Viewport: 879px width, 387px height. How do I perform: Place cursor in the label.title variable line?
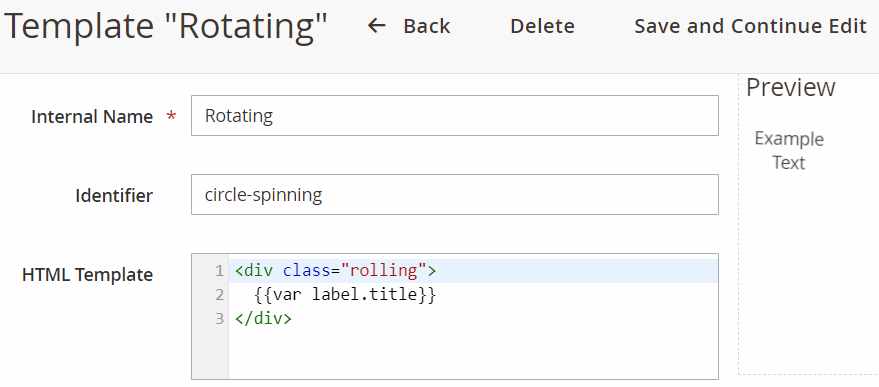pos(474,295)
